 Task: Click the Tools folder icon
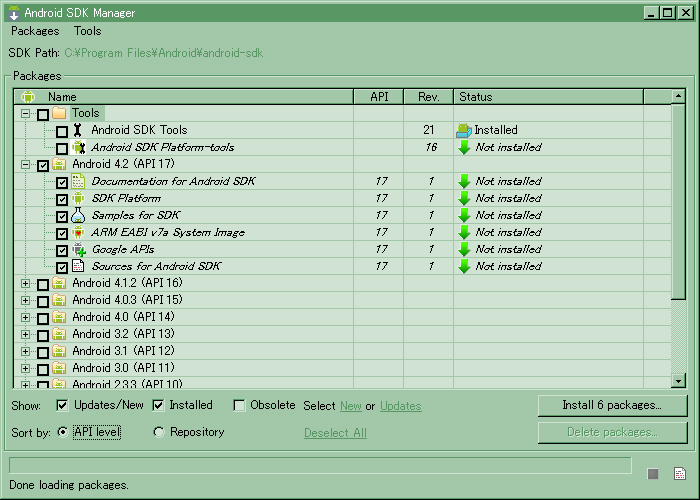(59, 112)
